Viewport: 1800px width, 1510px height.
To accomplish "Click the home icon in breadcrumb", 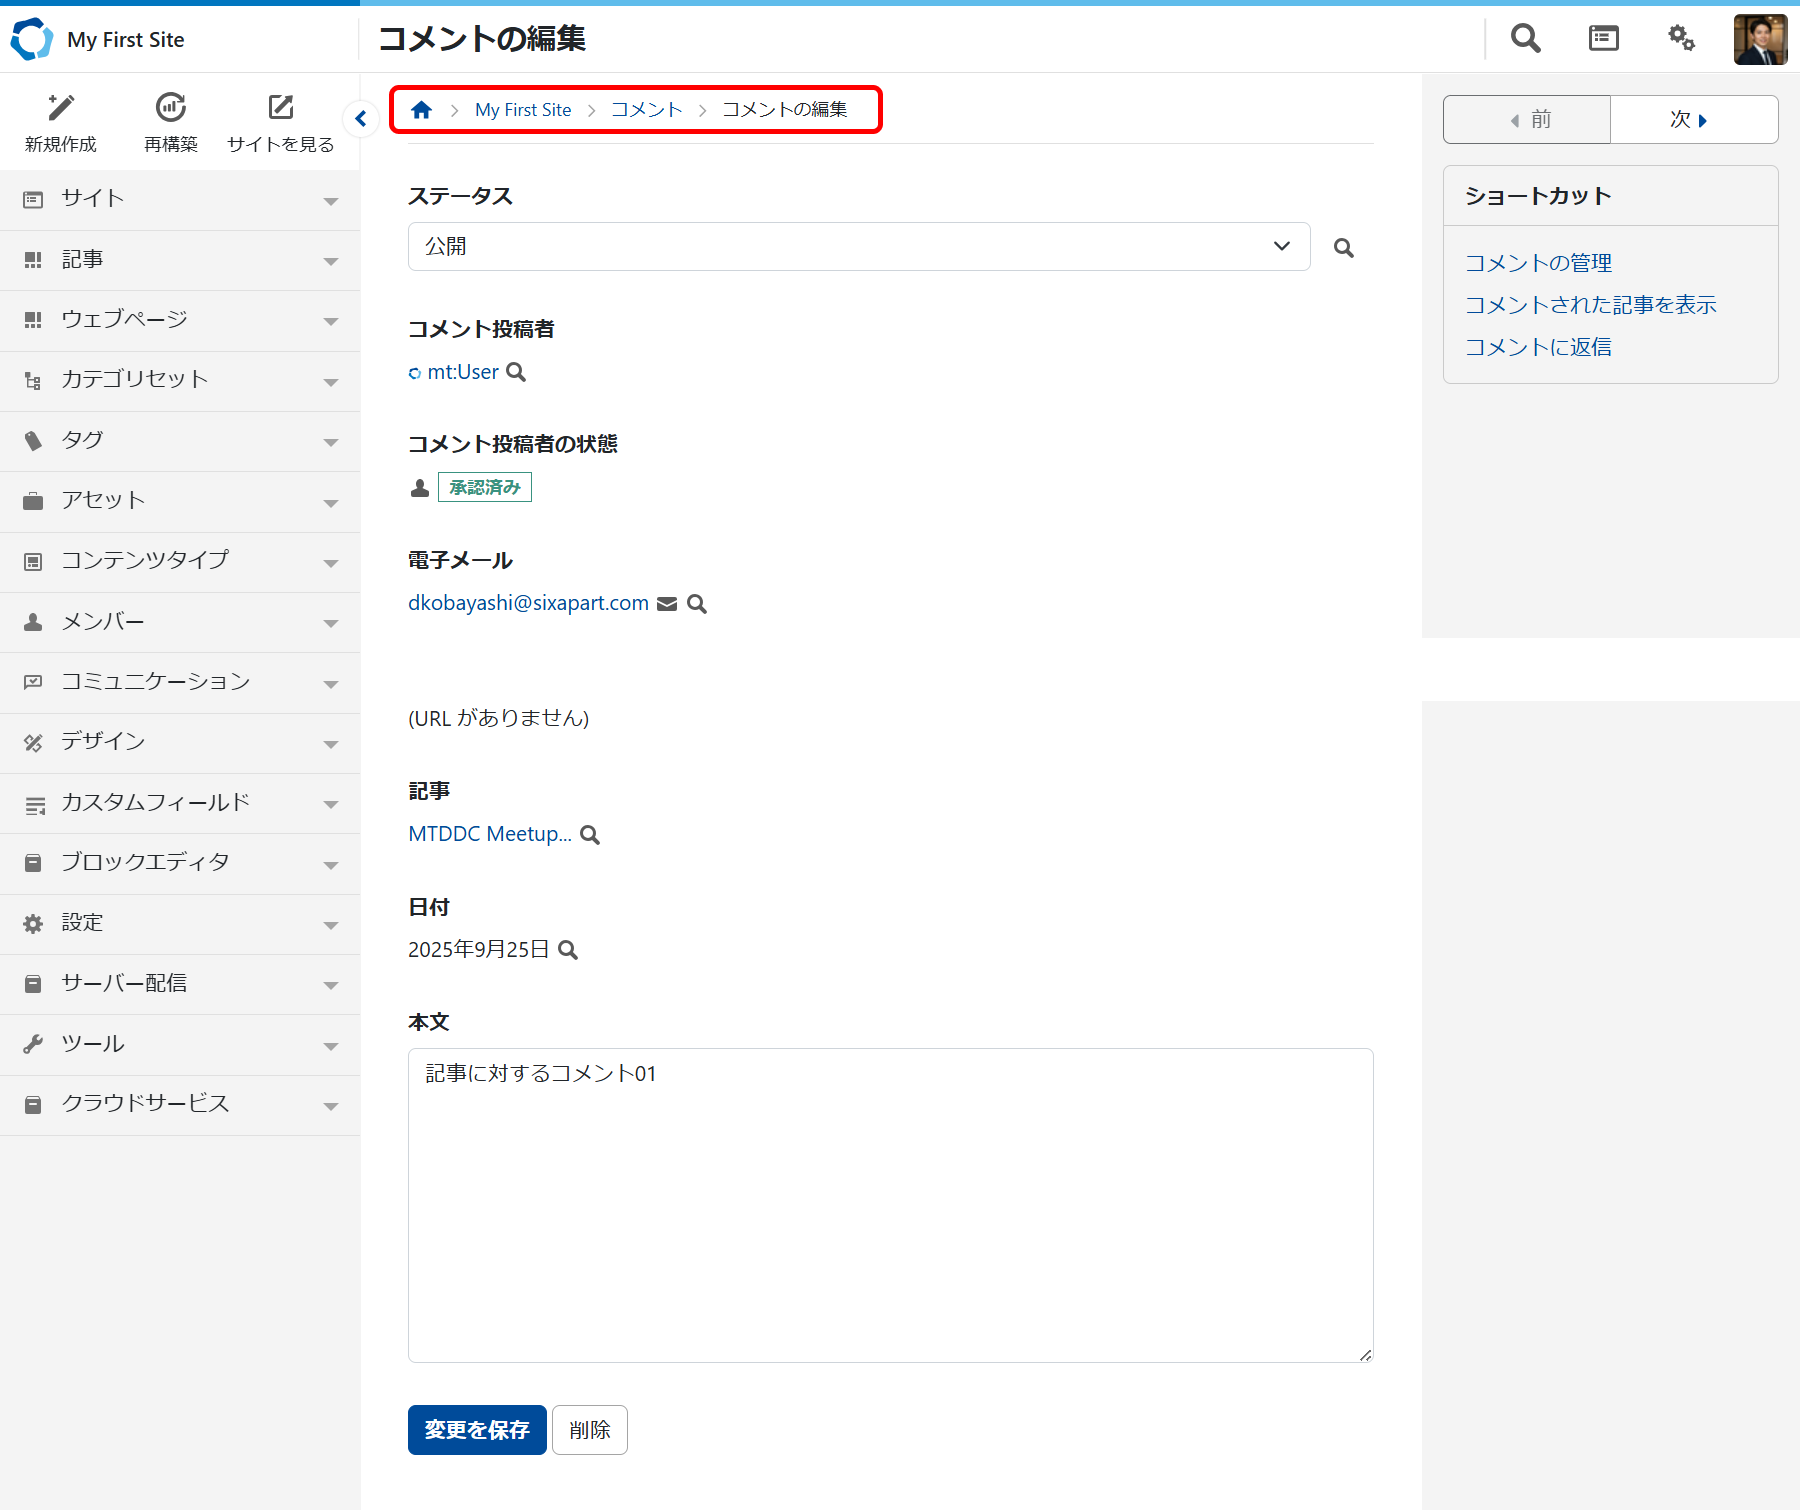I will [x=422, y=110].
